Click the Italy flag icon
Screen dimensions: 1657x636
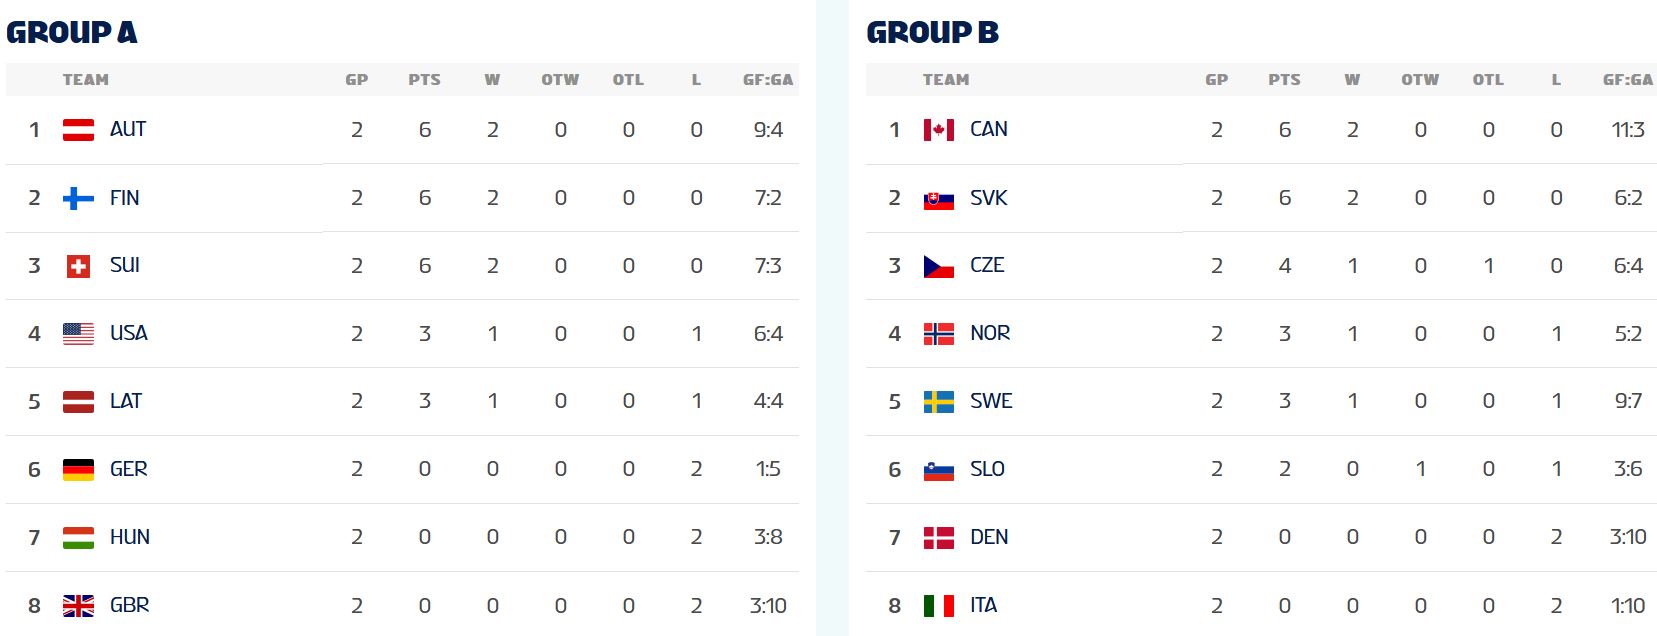(938, 606)
